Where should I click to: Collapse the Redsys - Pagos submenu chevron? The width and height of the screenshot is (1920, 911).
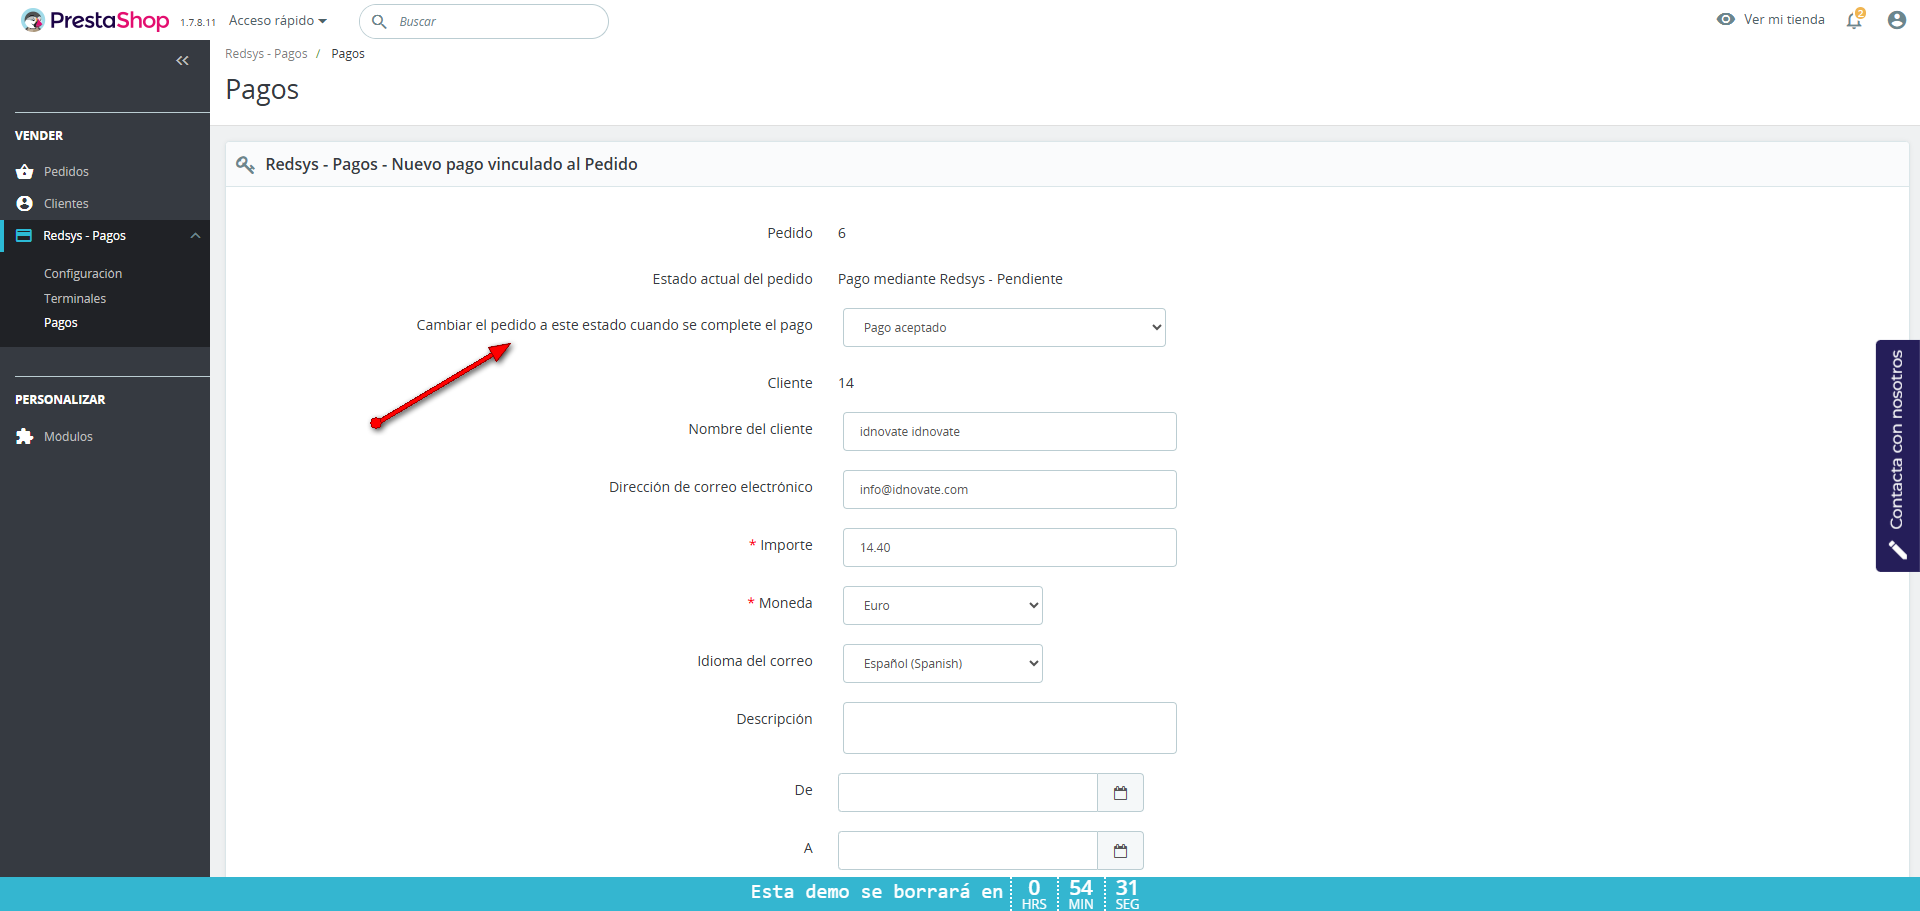click(x=195, y=236)
